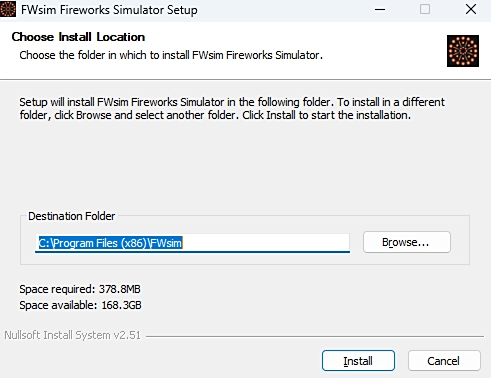Image resolution: width=491 pixels, height=378 pixels.
Task: Click the 'Space available: 168.3GB' label
Action: tap(80, 305)
